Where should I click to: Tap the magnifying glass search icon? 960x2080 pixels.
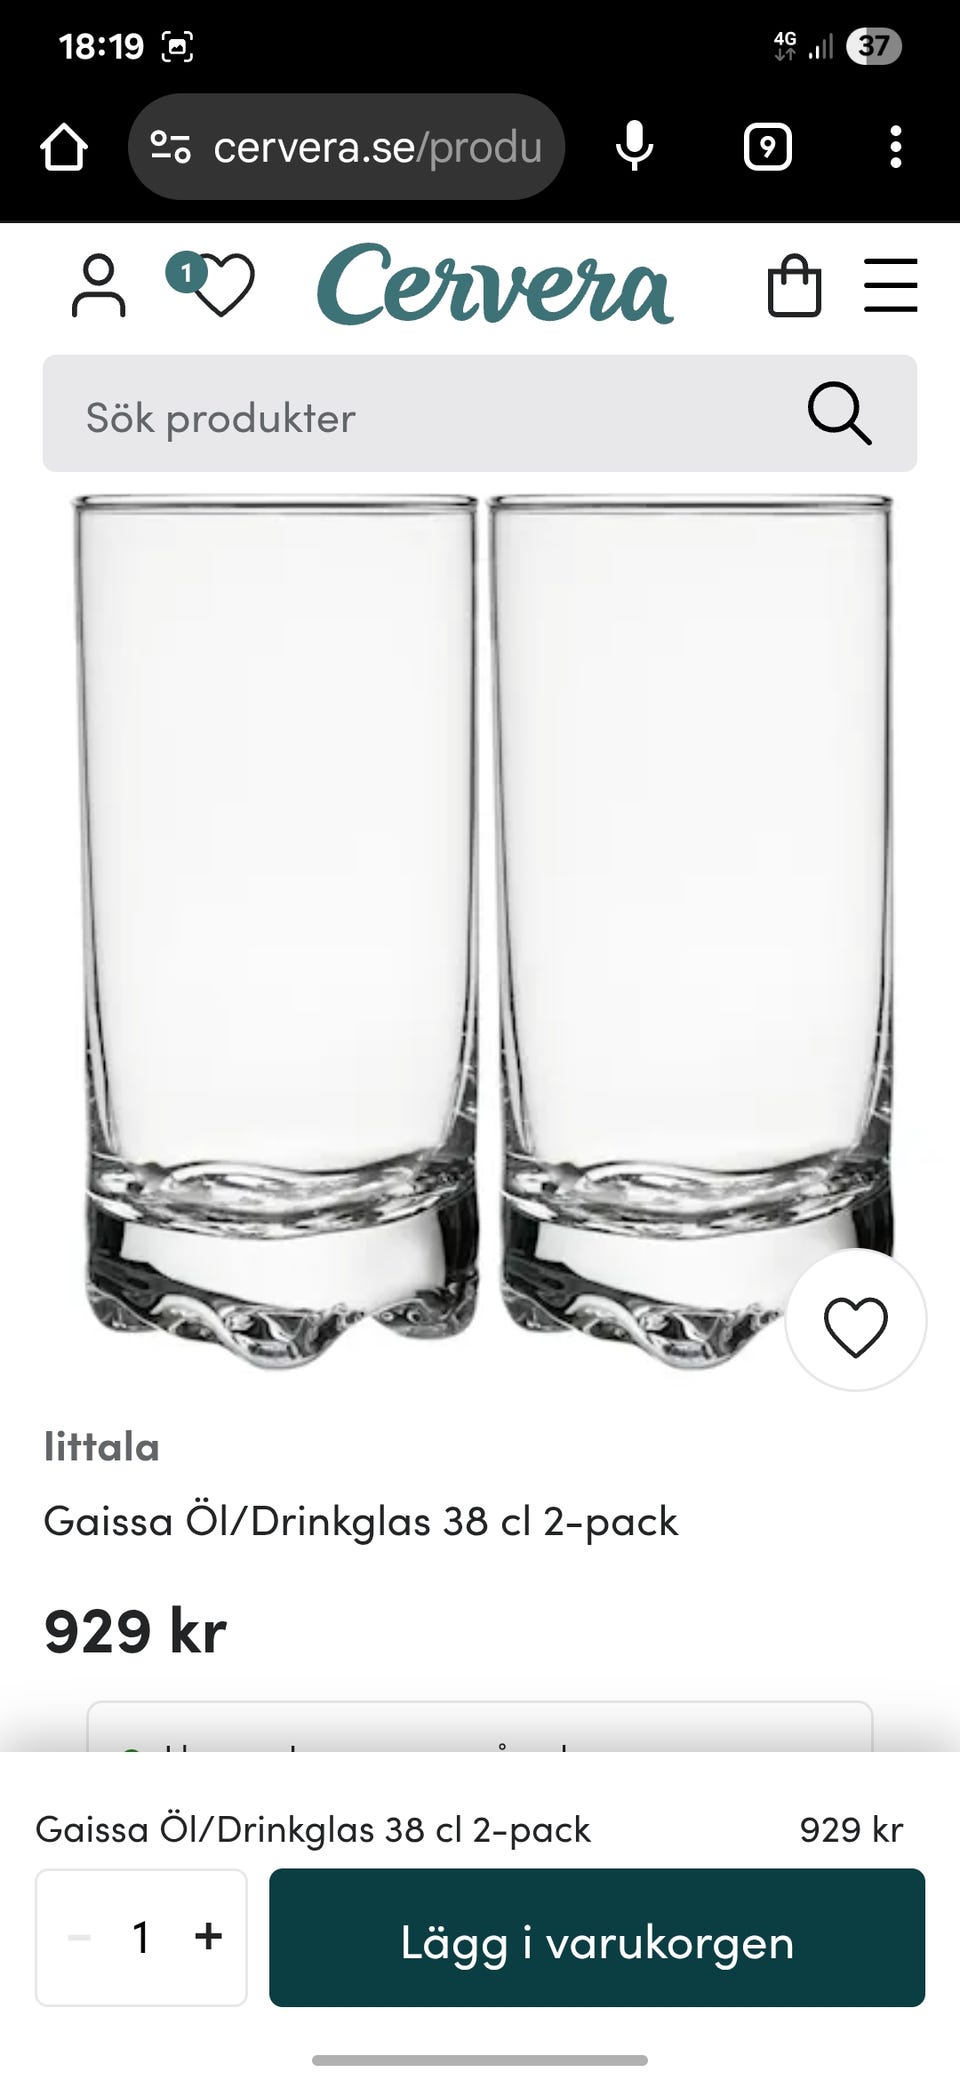[840, 413]
